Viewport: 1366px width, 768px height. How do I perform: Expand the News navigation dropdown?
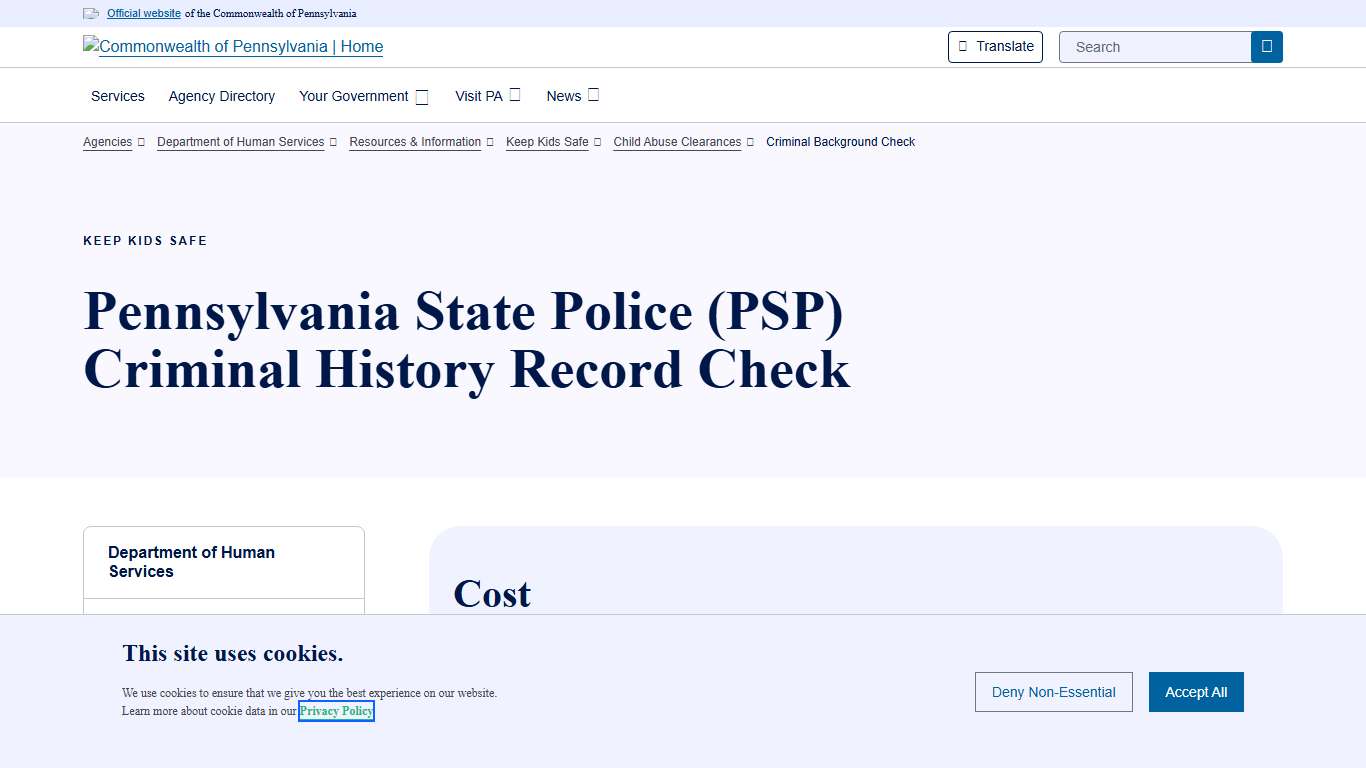point(594,95)
